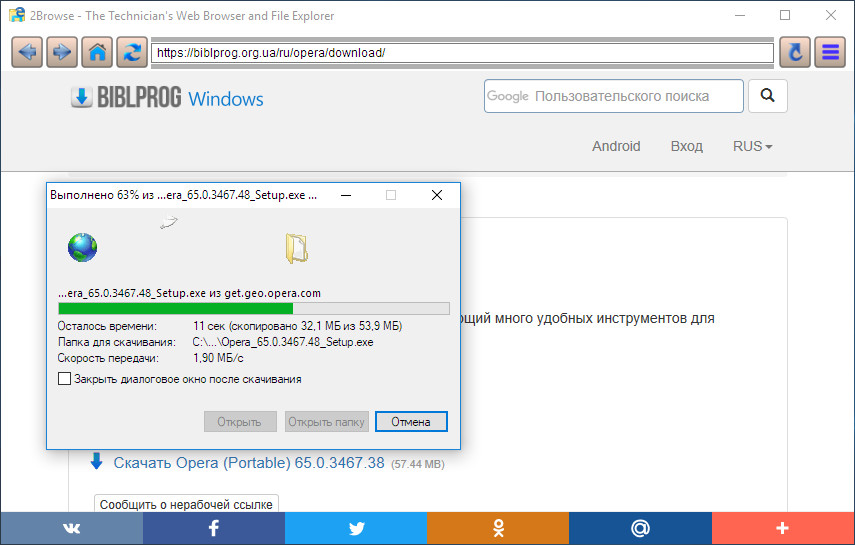Maximize the 2Browse window
The image size is (855, 545).
click(785, 15)
